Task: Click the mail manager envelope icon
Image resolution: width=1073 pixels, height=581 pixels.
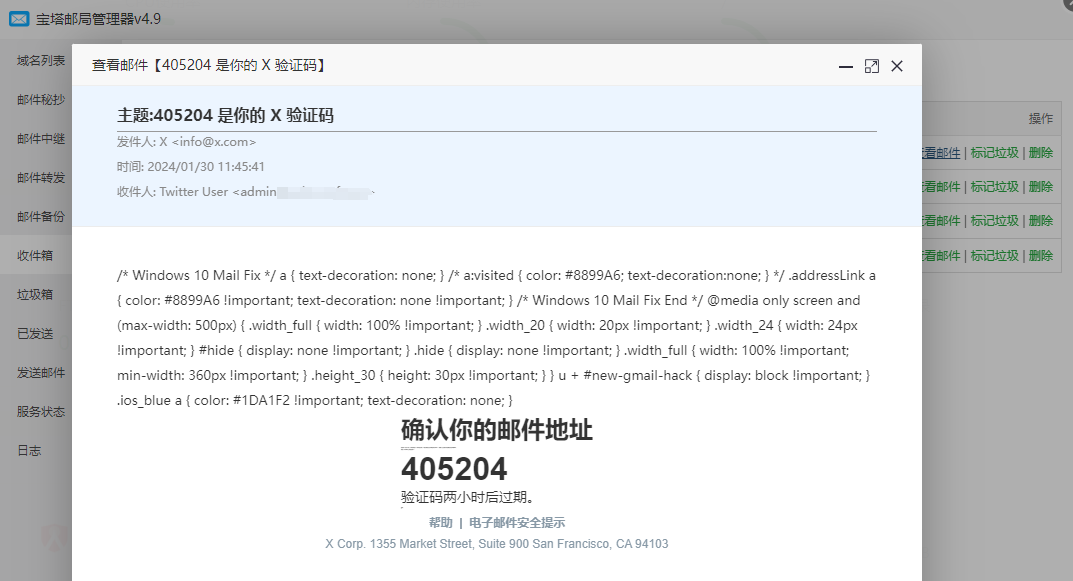Action: (x=19, y=19)
